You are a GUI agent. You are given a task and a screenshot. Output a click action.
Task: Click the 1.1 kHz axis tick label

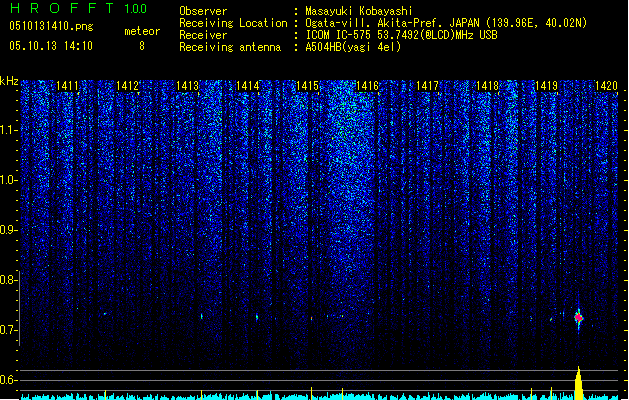(9, 130)
